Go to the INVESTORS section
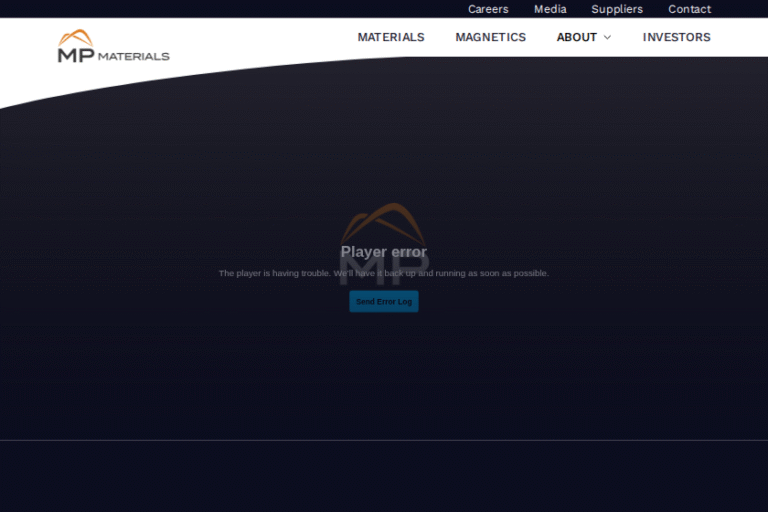Viewport: 768px width, 512px height. tap(676, 37)
